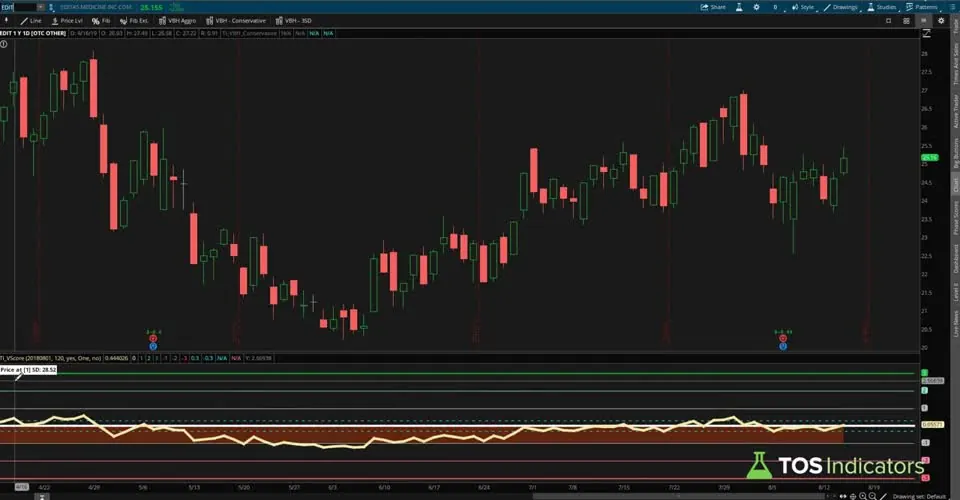Open chart settings gear in top bar
Screen dimensions: 960x500
coord(756,7)
